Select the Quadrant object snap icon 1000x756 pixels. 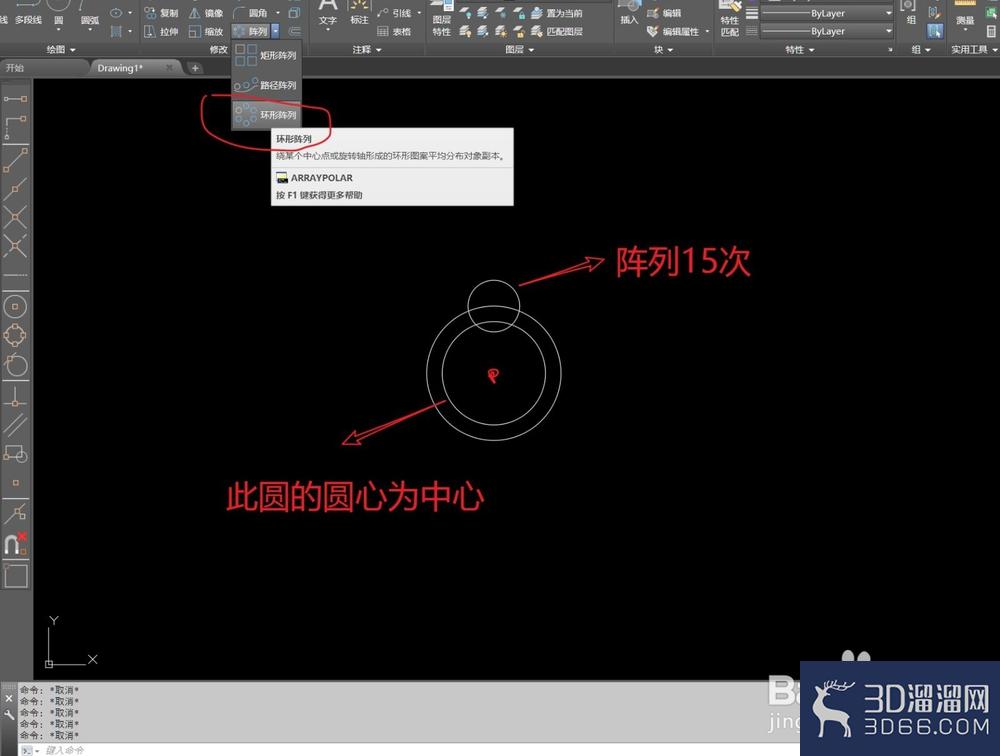click(15, 336)
